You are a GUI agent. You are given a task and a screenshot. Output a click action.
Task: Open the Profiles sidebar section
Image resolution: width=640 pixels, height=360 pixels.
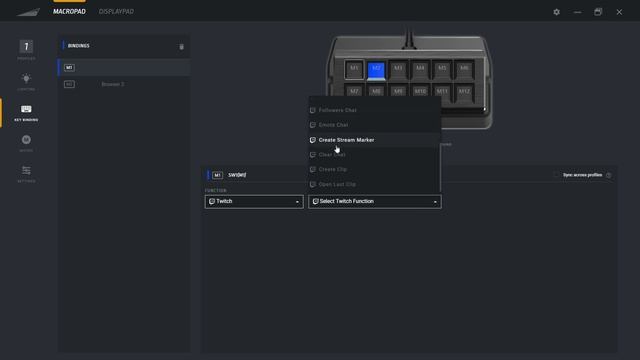26,50
